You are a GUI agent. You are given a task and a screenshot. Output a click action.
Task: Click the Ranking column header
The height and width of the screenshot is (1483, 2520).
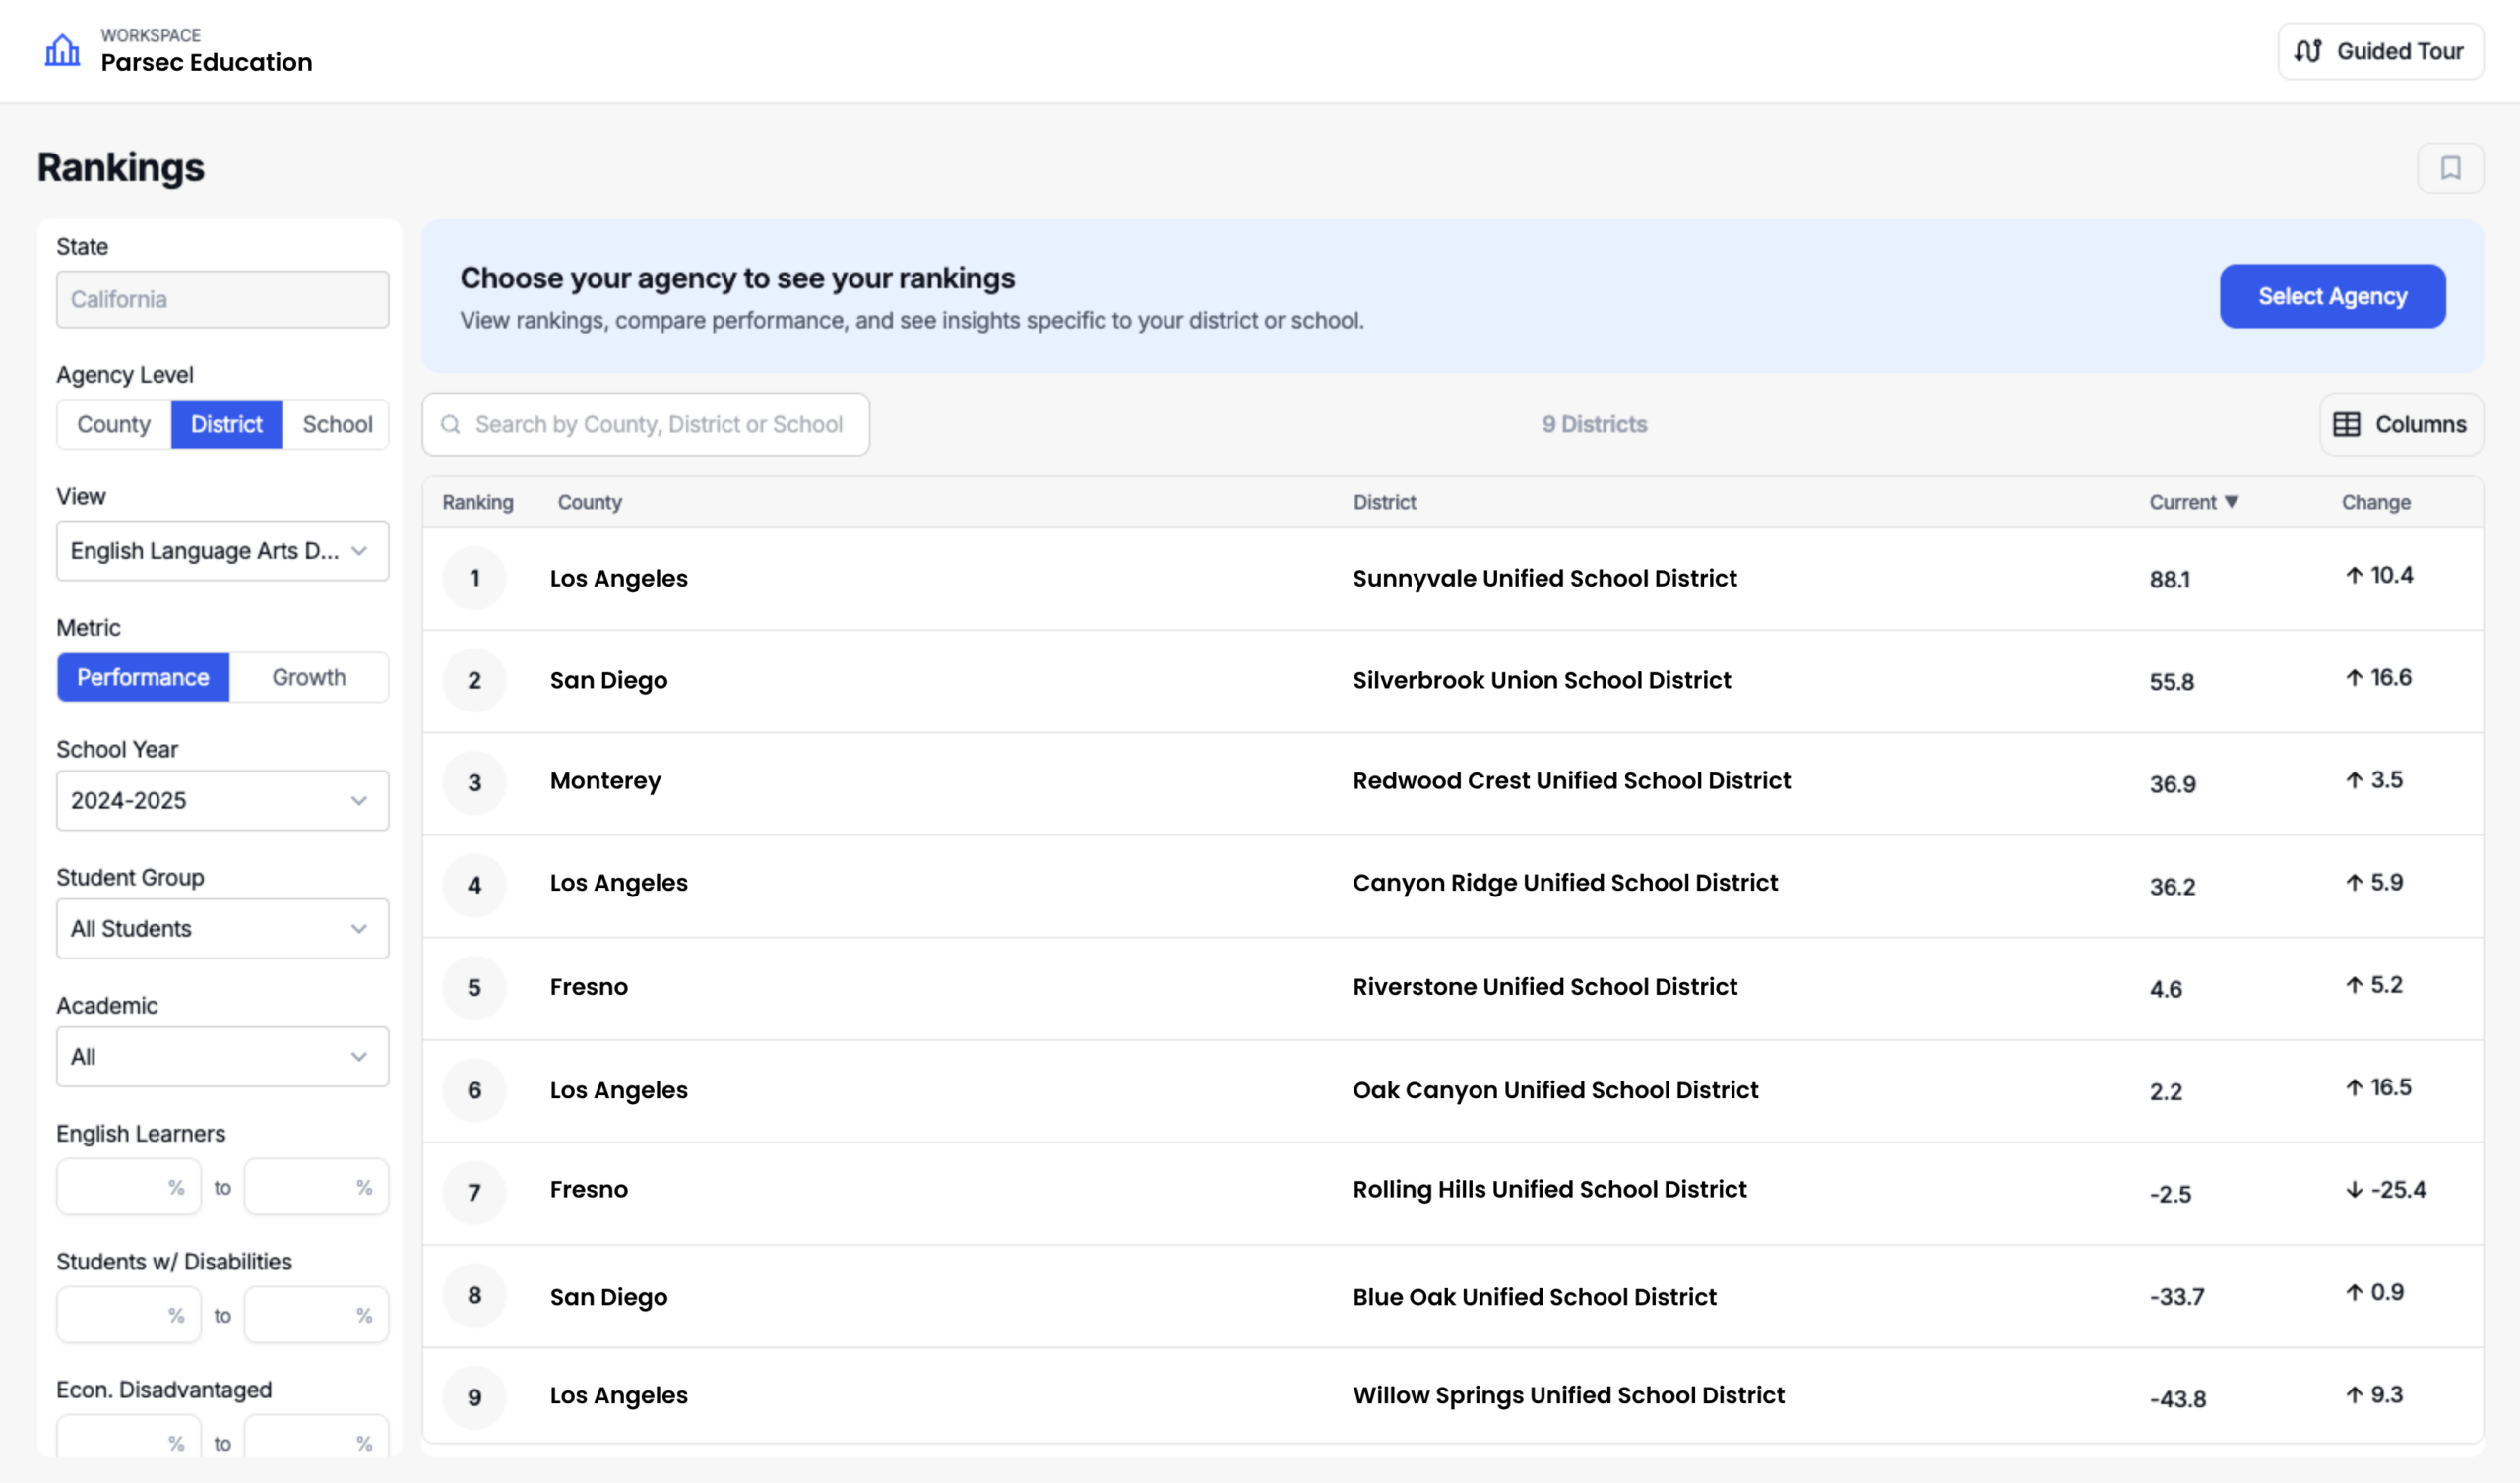[478, 502]
